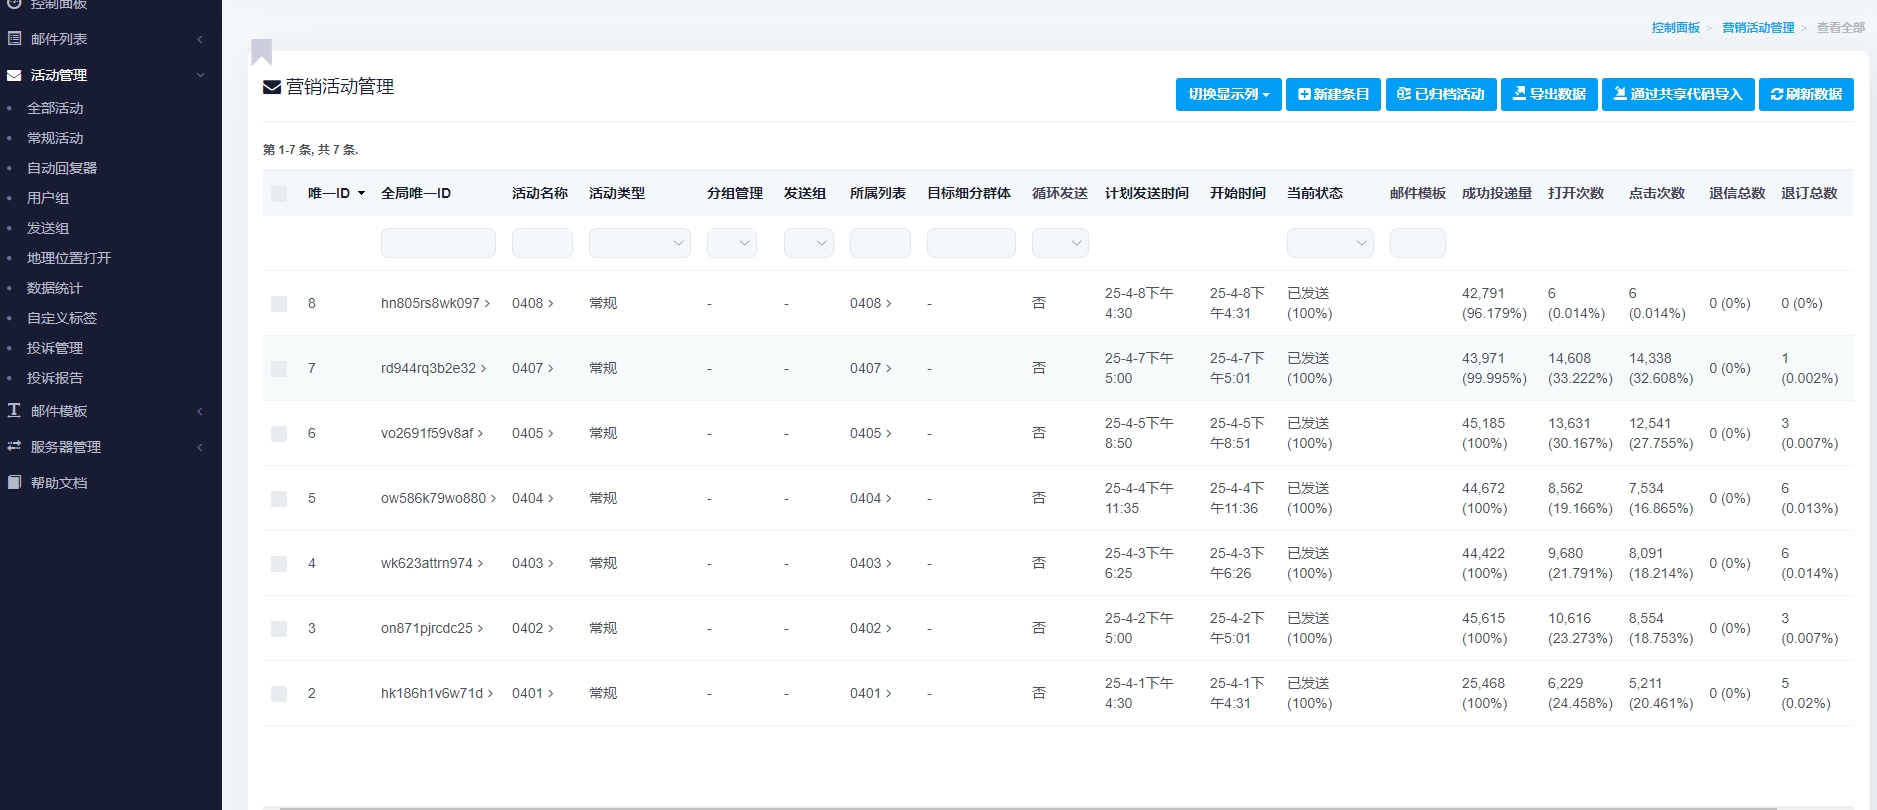1877x810 pixels.
Task: Click the 新建条目 button
Action: point(1334,94)
